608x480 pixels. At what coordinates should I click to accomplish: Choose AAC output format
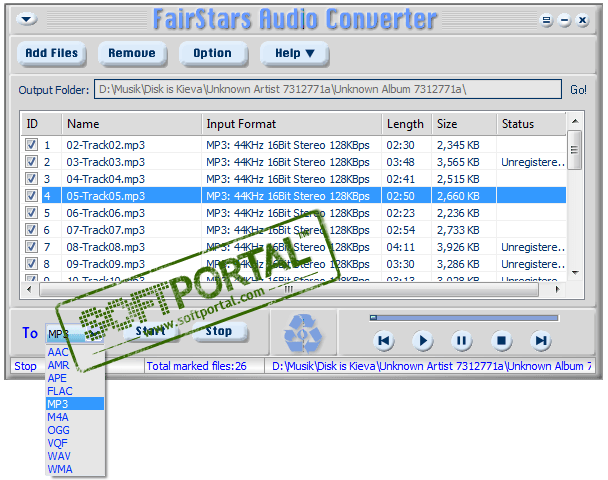pyautogui.click(x=75, y=352)
